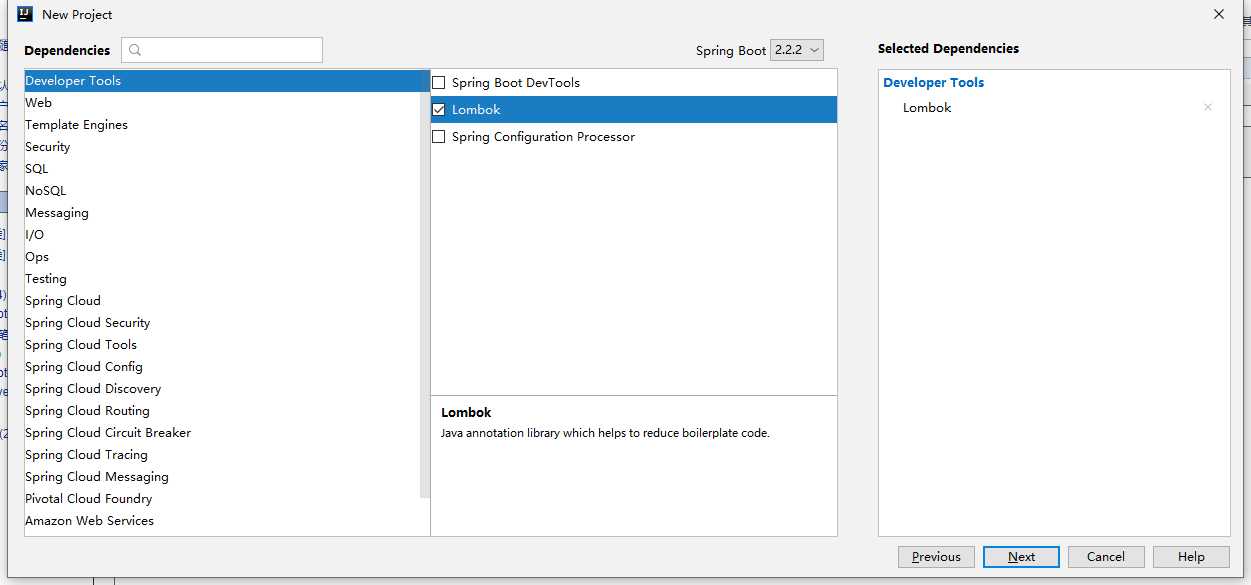Image resolution: width=1251 pixels, height=585 pixels.
Task: Click the Cancel button
Action: pos(1106,557)
